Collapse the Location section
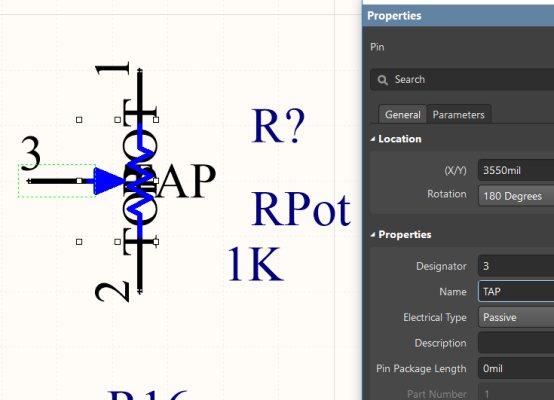The width and height of the screenshot is (554, 400). pos(373,139)
